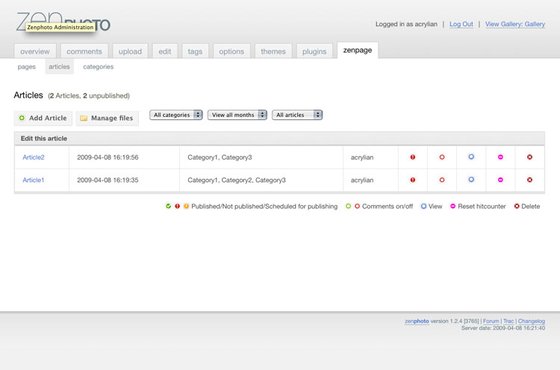The width and height of the screenshot is (560, 370).
Task: Switch to the plugins tab
Action: (314, 51)
